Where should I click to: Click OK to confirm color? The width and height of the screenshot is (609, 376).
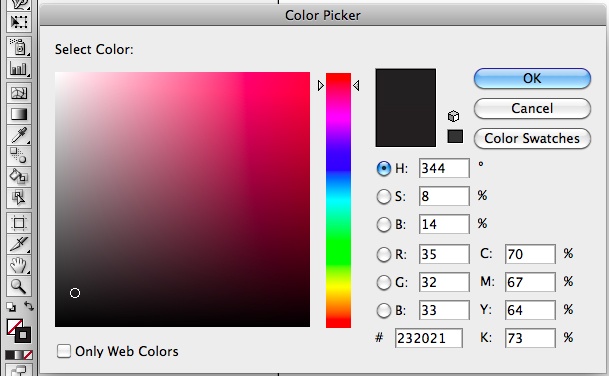532,78
